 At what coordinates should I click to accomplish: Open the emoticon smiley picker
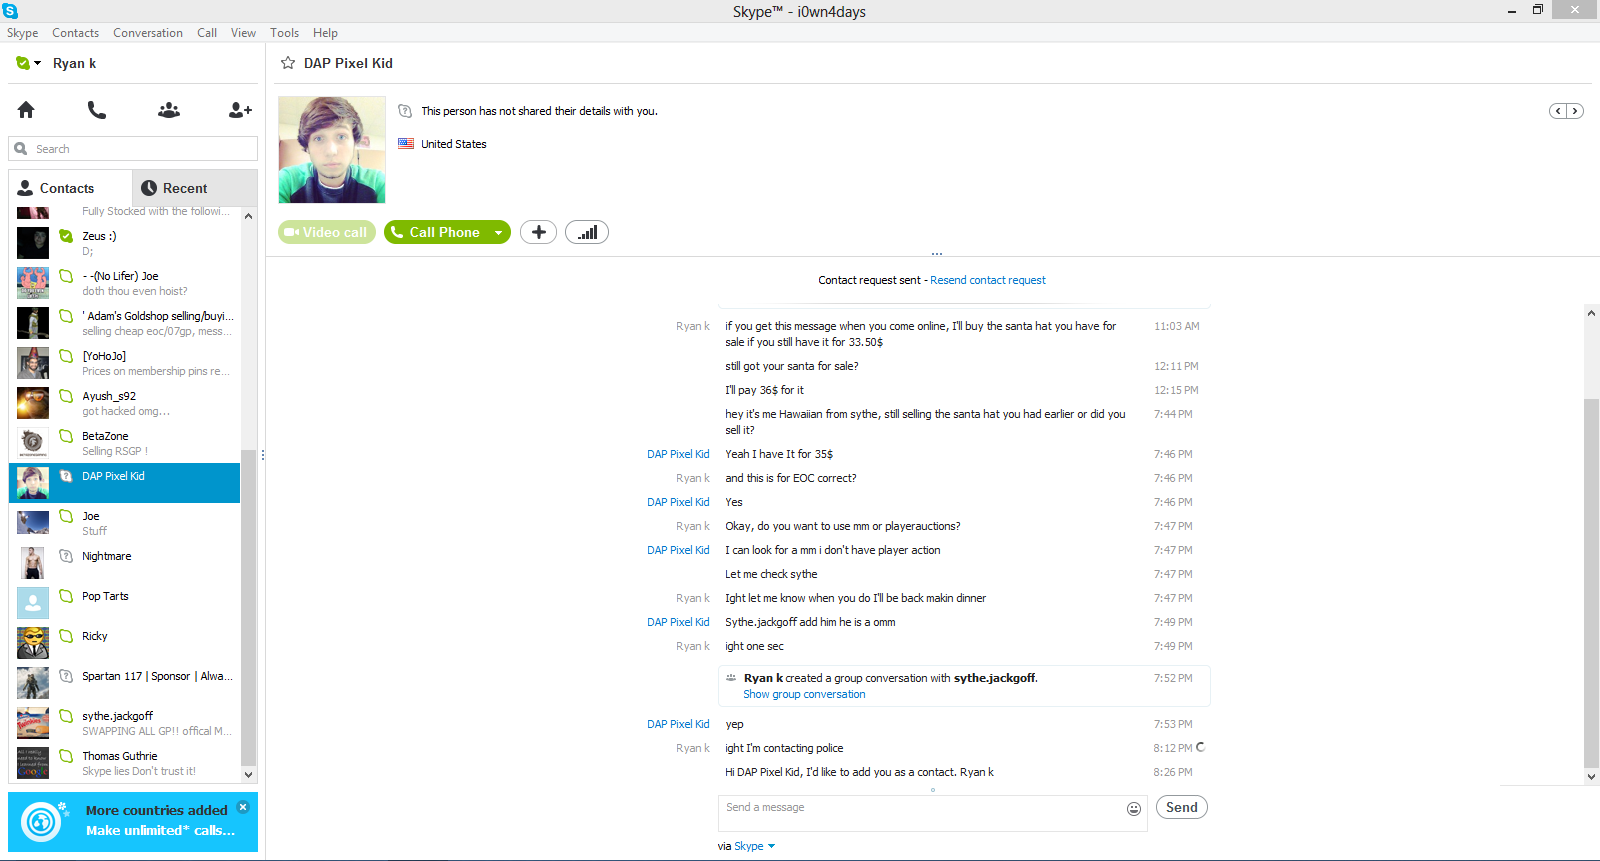pyautogui.click(x=1134, y=809)
